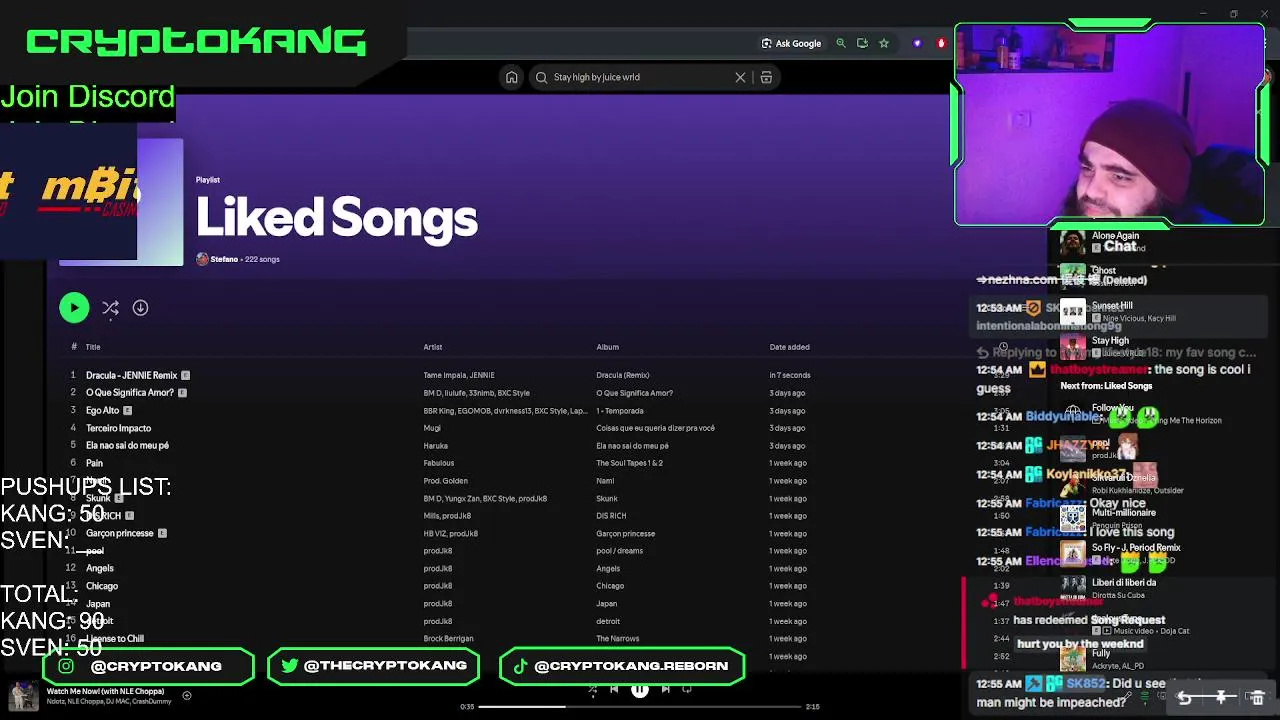Click So Fly - J. Period Remix in queue
This screenshot has height=720, width=1280.
point(1136,547)
